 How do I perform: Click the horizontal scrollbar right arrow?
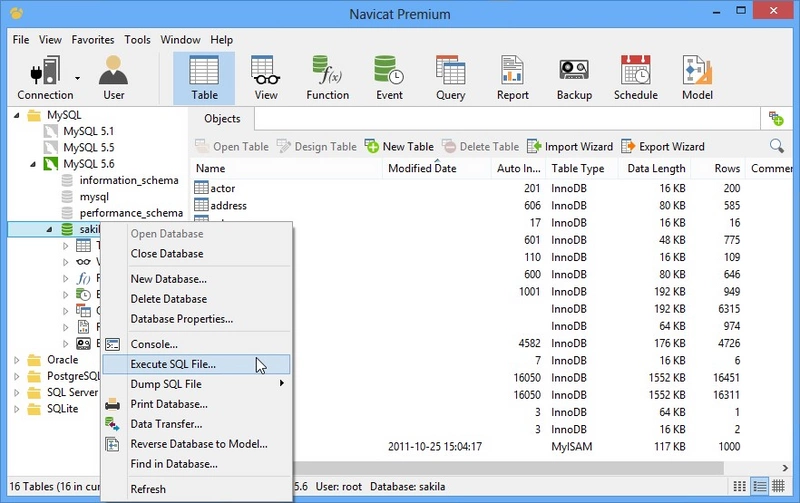point(785,468)
